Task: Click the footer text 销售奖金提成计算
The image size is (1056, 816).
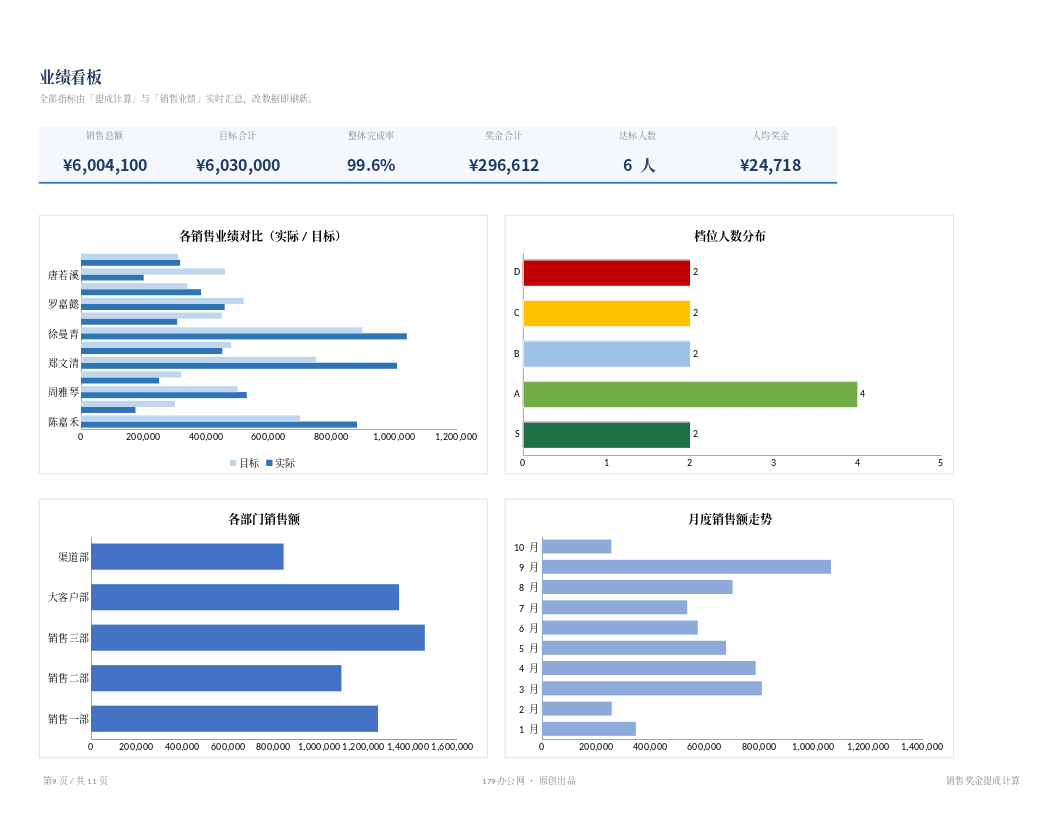Action: pos(983,780)
